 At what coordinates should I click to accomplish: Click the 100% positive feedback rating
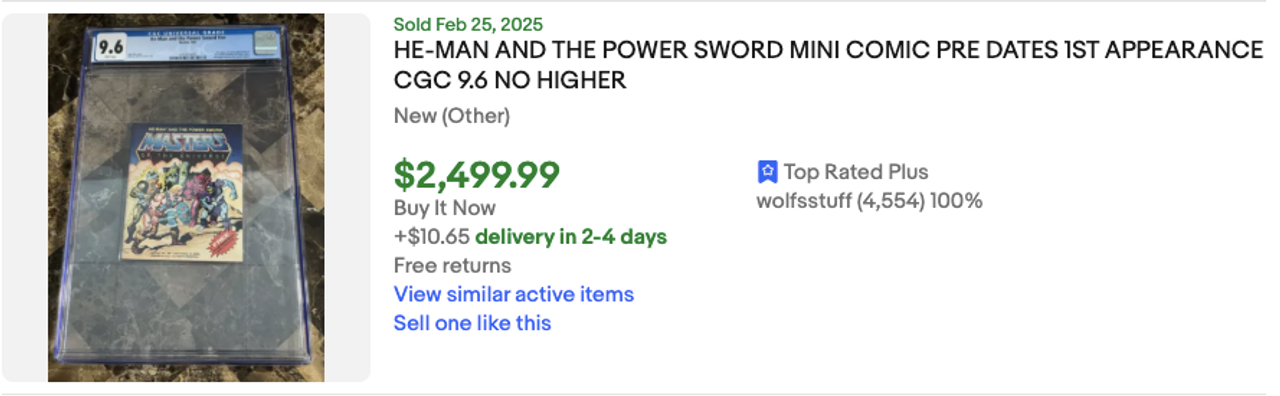pos(956,201)
